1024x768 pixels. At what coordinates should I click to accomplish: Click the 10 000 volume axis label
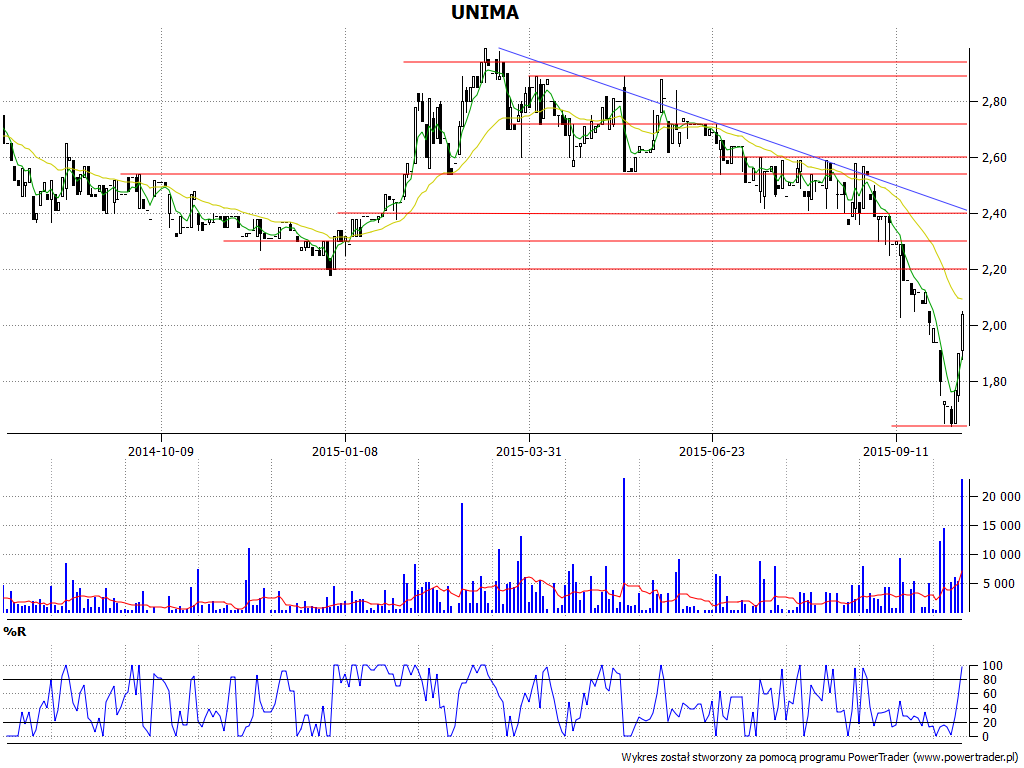(1001, 555)
